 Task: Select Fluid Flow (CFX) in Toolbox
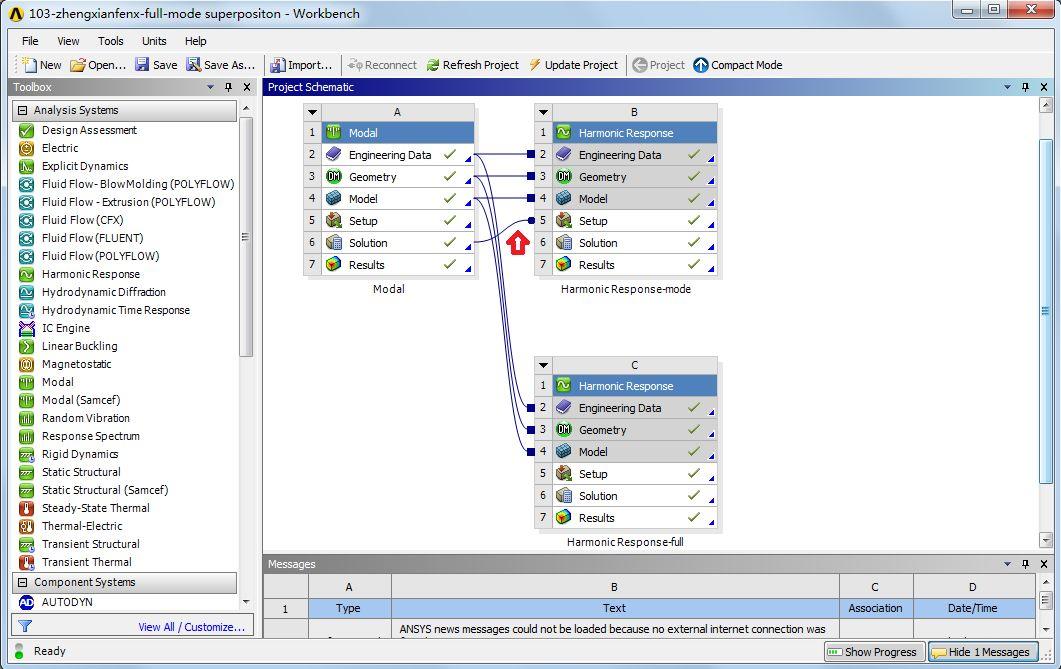(x=82, y=220)
